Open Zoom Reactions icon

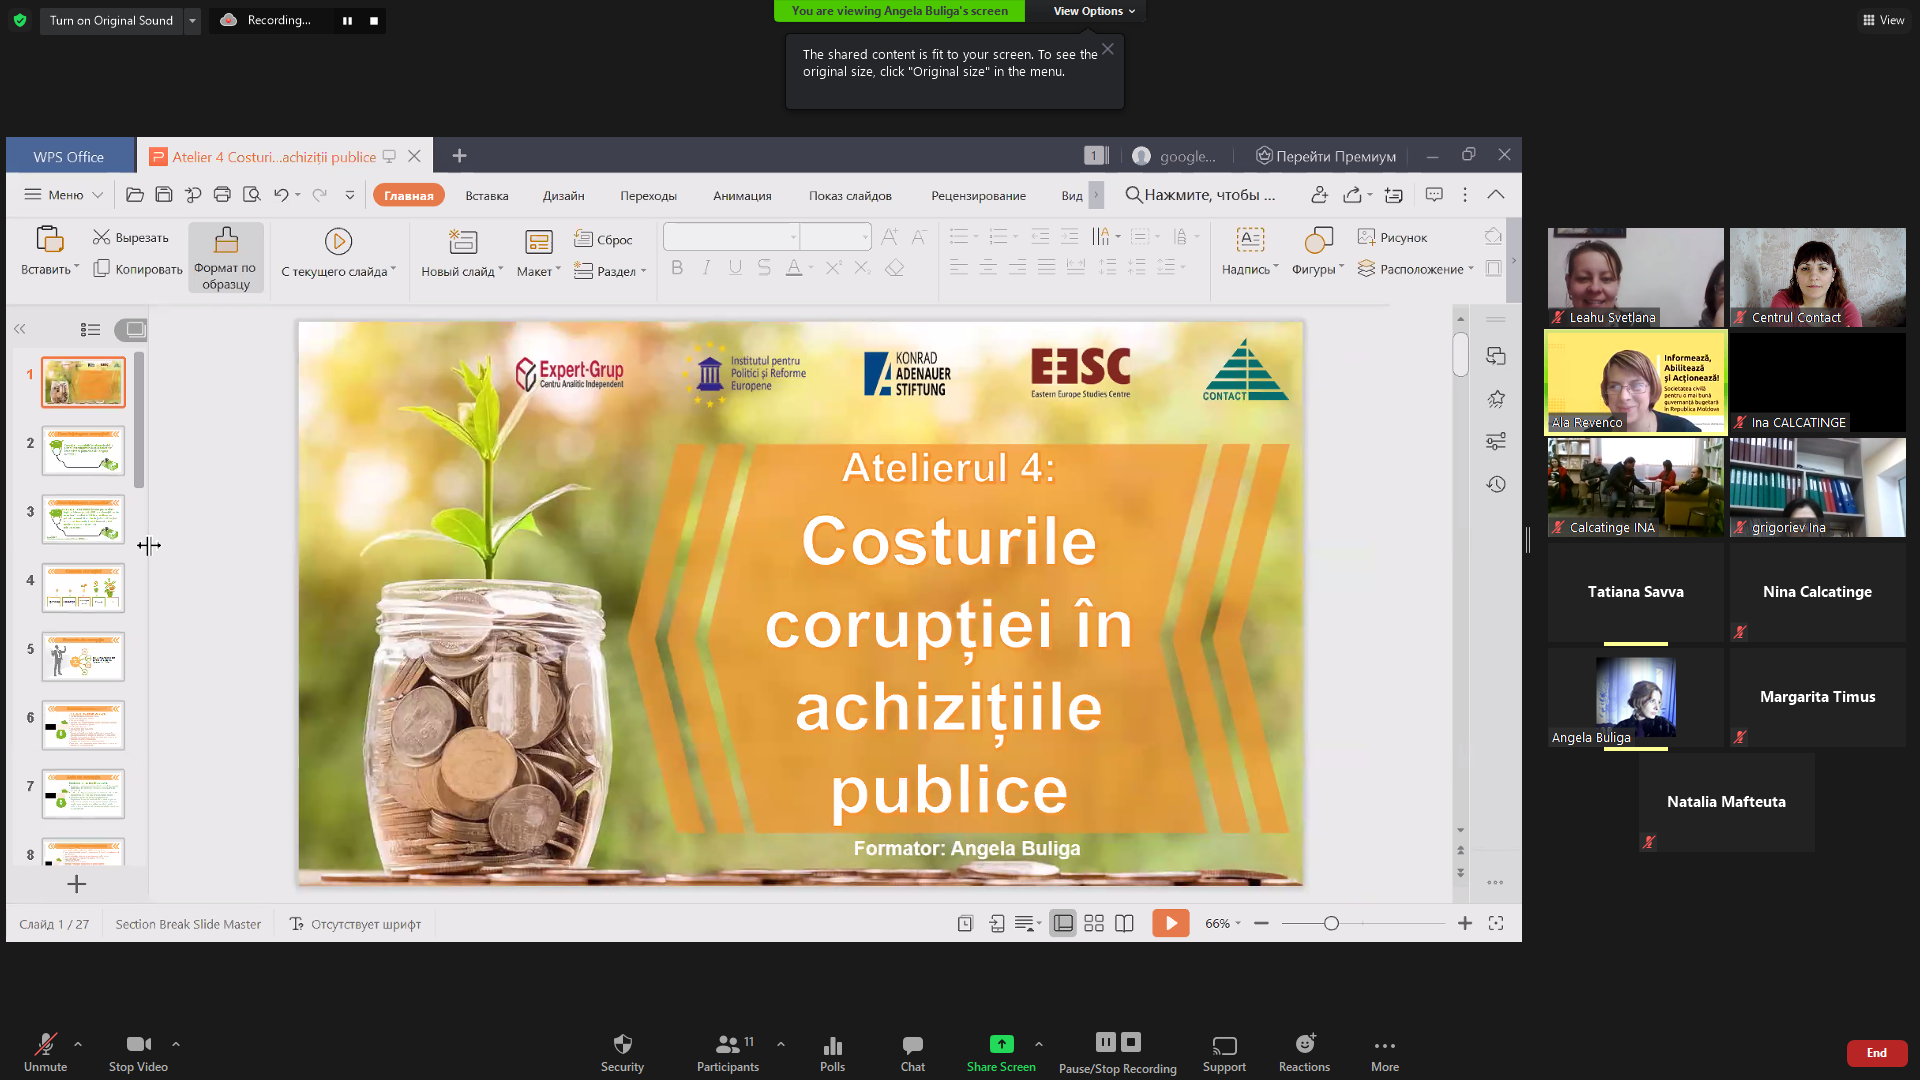(1304, 1045)
